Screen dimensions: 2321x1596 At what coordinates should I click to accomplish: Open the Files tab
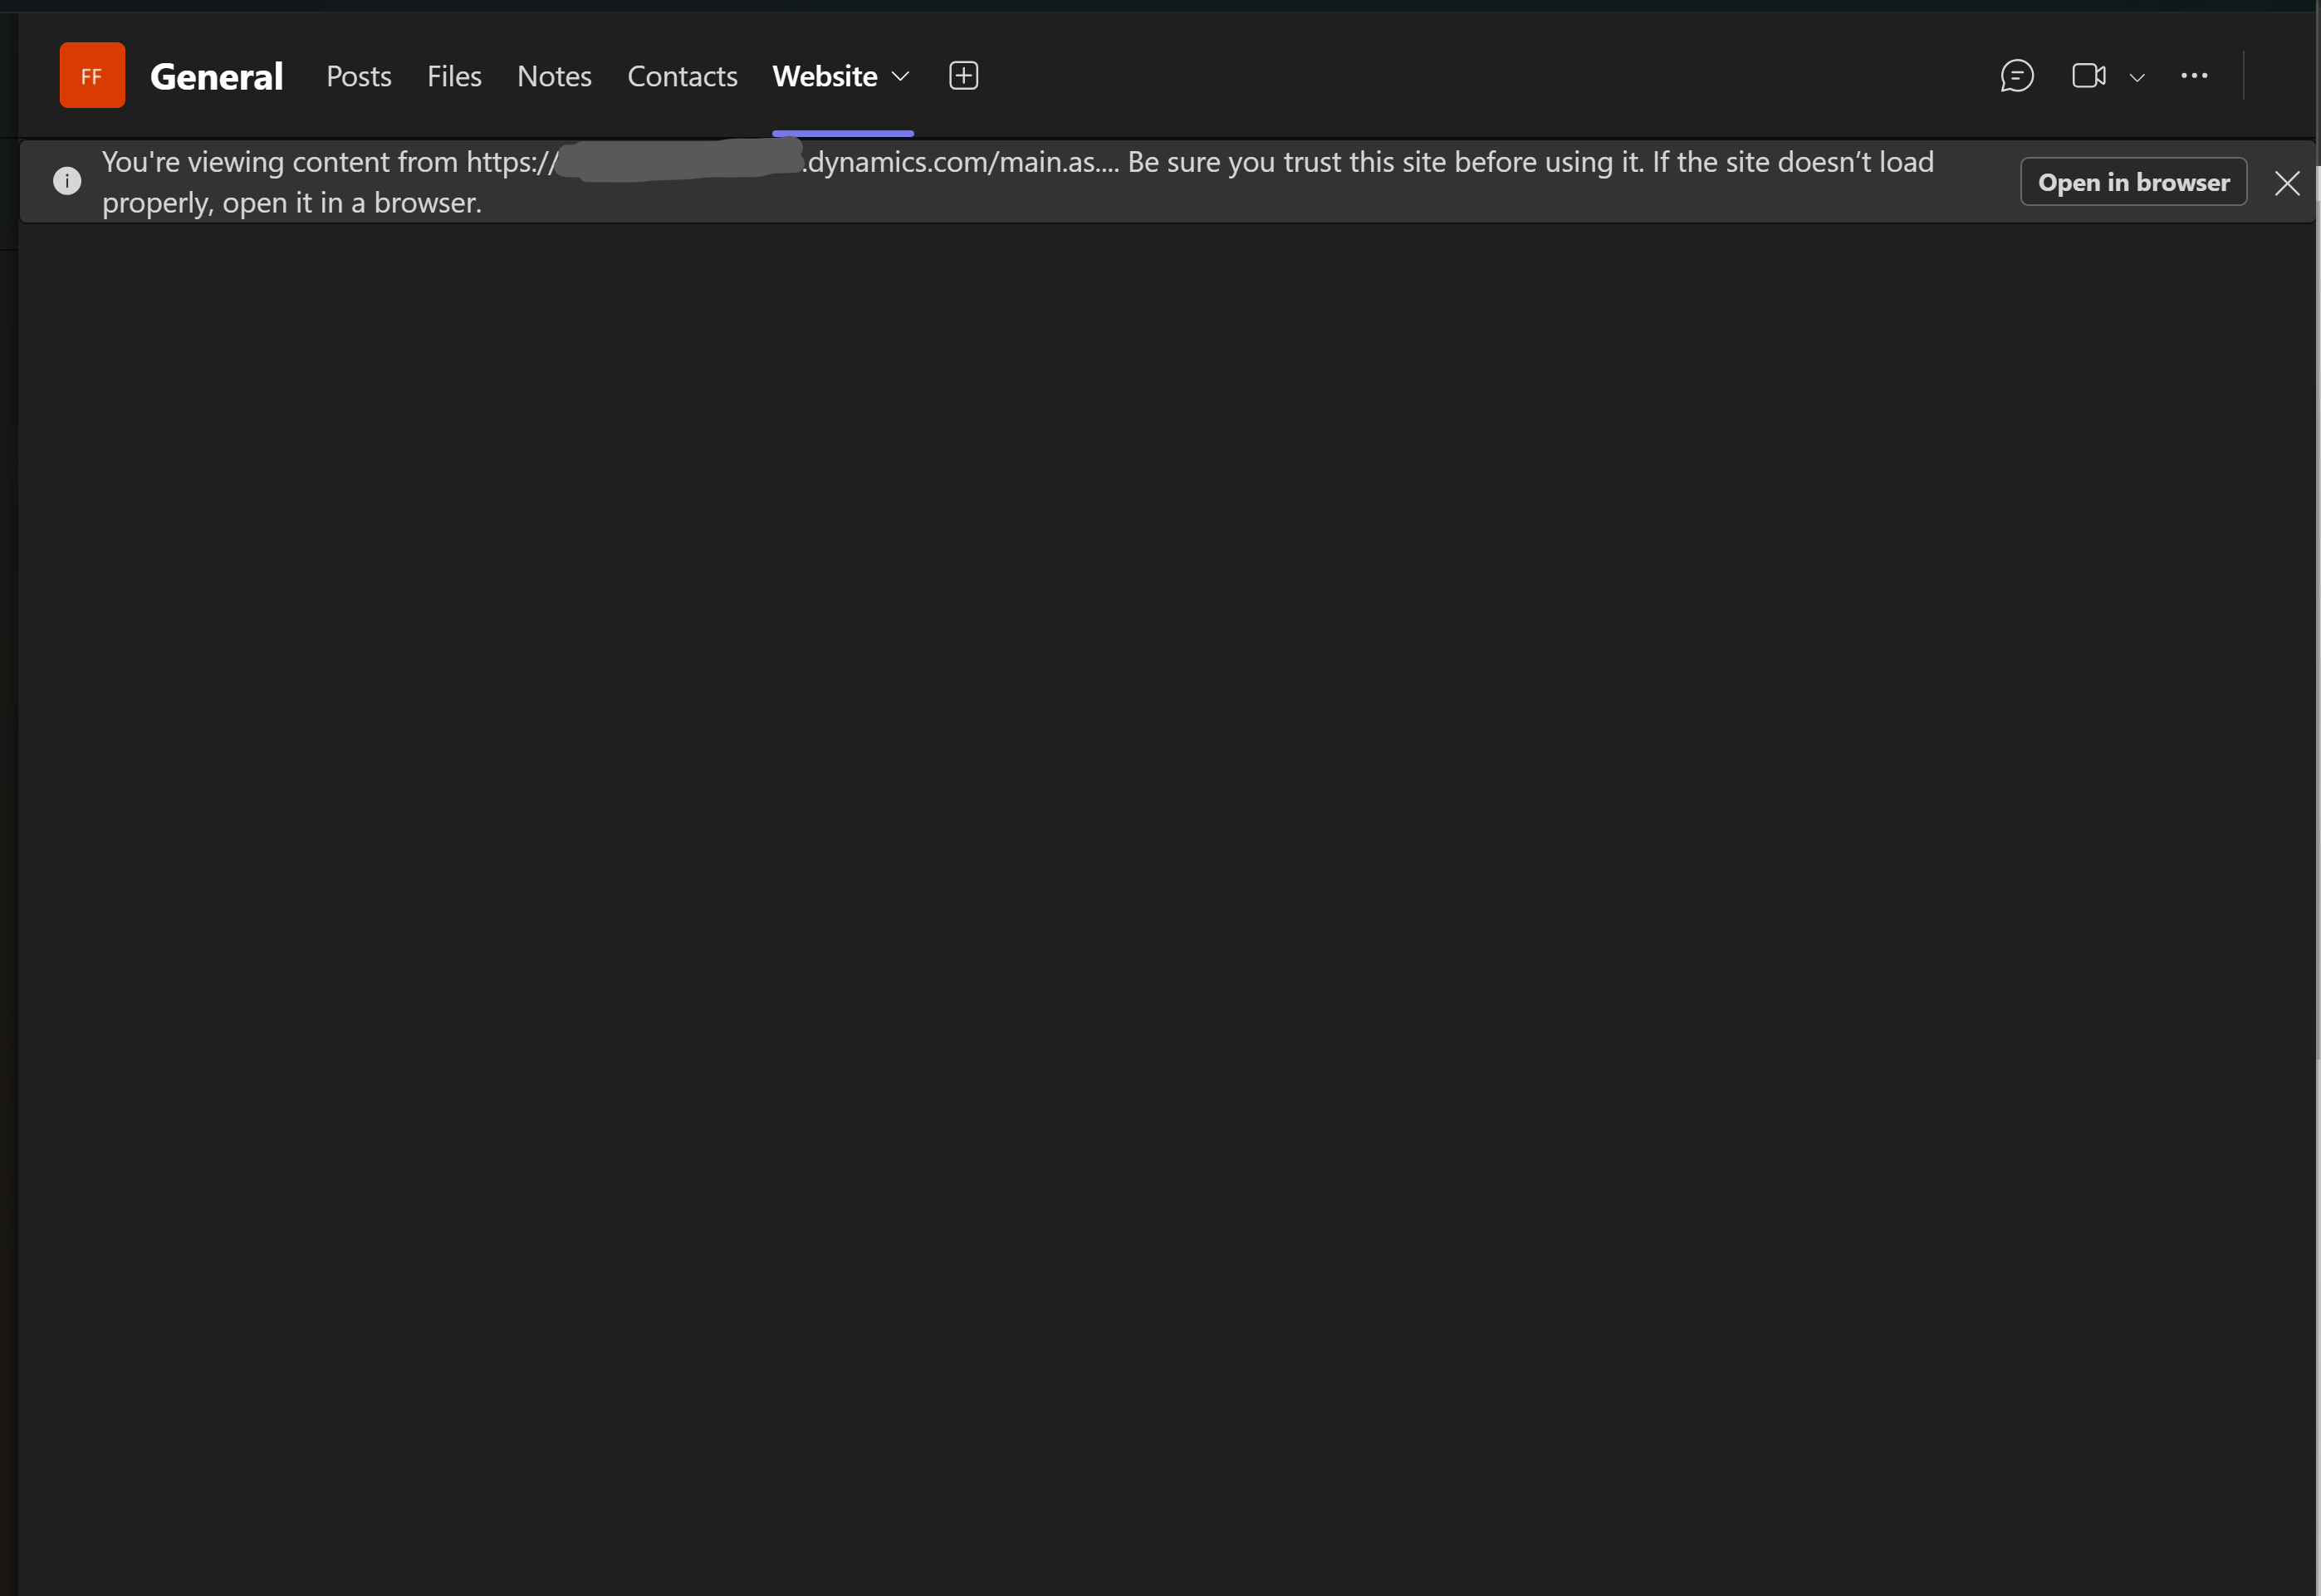[453, 76]
